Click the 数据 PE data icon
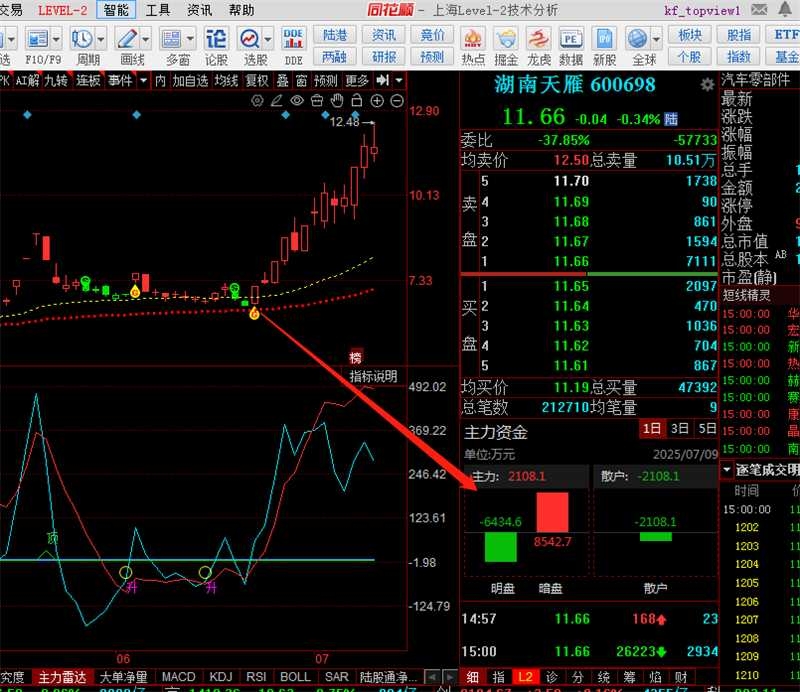Viewport: 800px width, 692px height. pos(571,39)
